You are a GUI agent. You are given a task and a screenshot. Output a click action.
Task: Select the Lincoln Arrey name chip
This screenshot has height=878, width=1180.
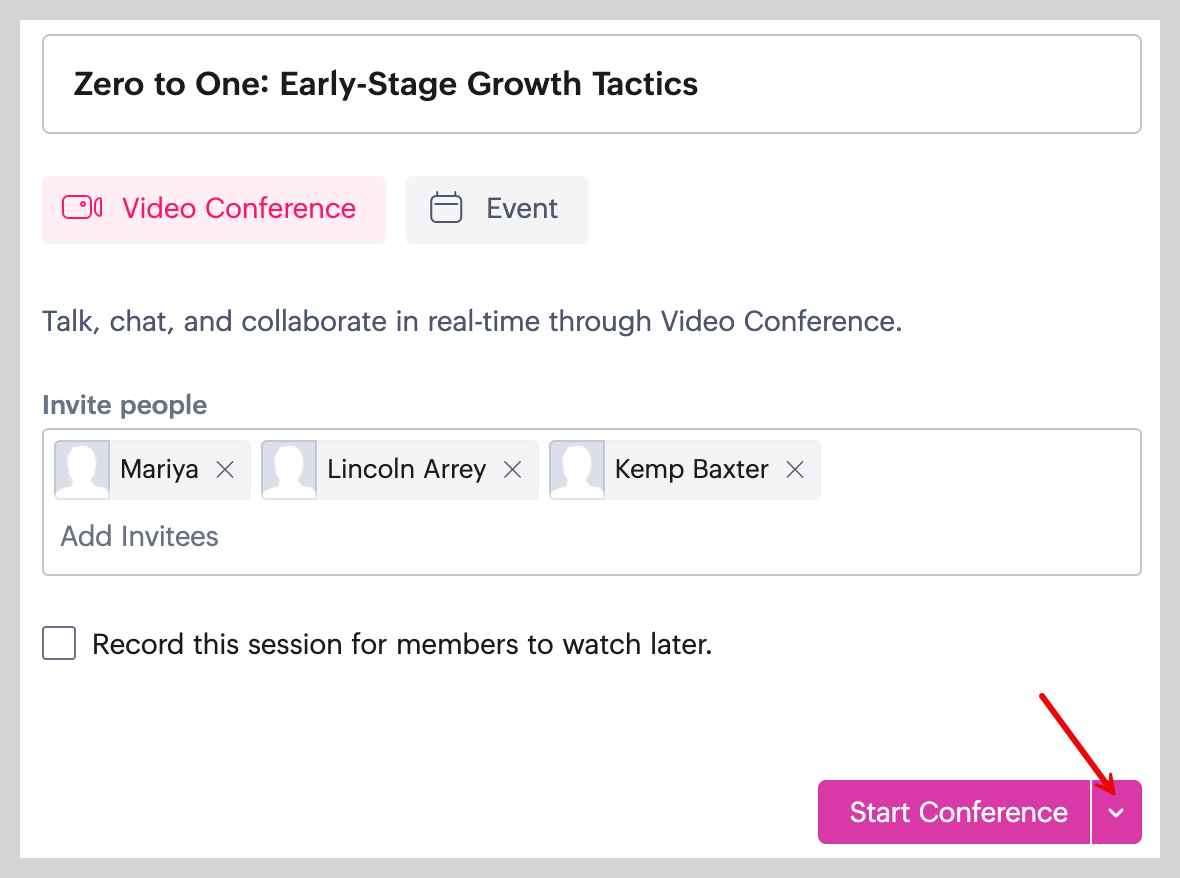click(x=406, y=469)
